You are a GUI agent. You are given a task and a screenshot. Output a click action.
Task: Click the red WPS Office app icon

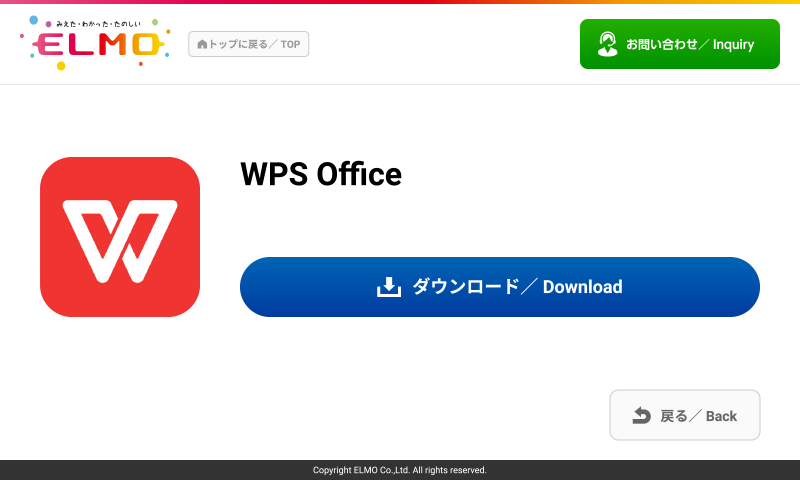point(120,237)
